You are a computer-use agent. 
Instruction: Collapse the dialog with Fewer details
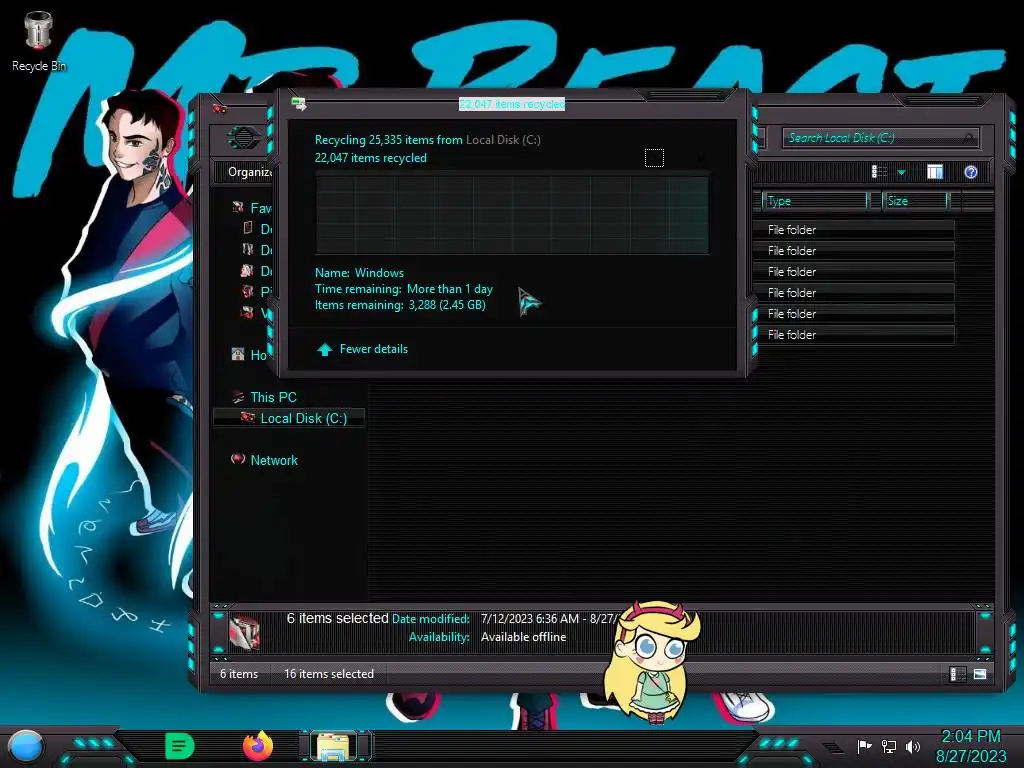[373, 349]
